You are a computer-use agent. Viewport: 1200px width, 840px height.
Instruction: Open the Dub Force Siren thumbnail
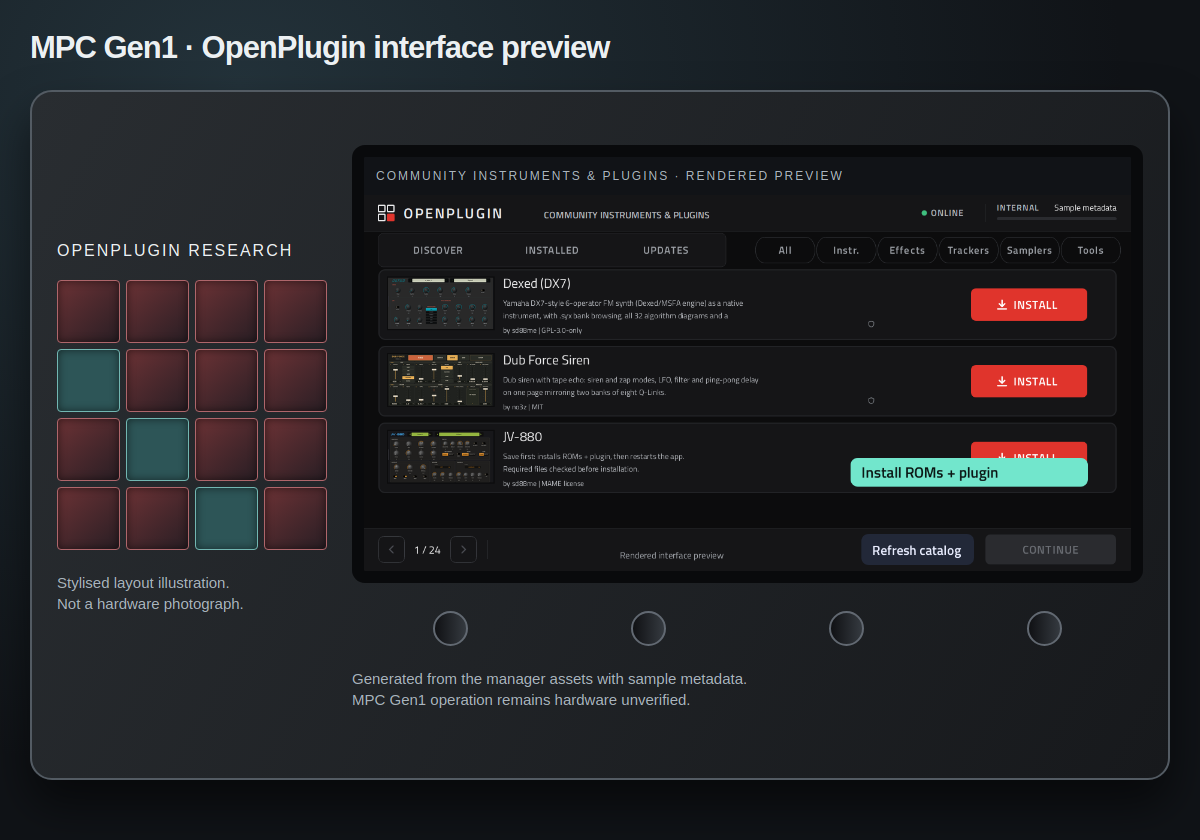coord(441,381)
